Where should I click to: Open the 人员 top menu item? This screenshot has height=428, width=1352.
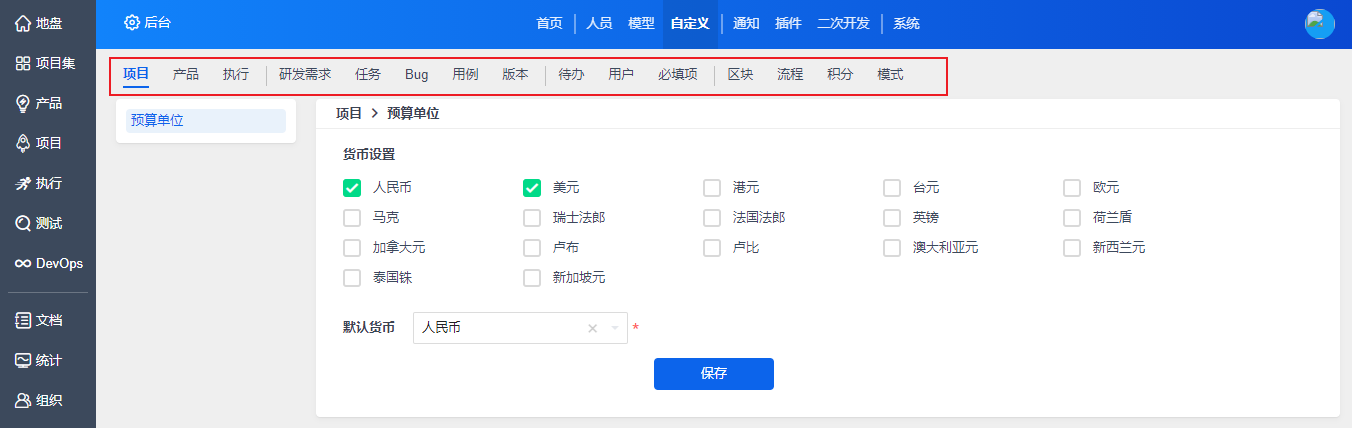coord(599,23)
